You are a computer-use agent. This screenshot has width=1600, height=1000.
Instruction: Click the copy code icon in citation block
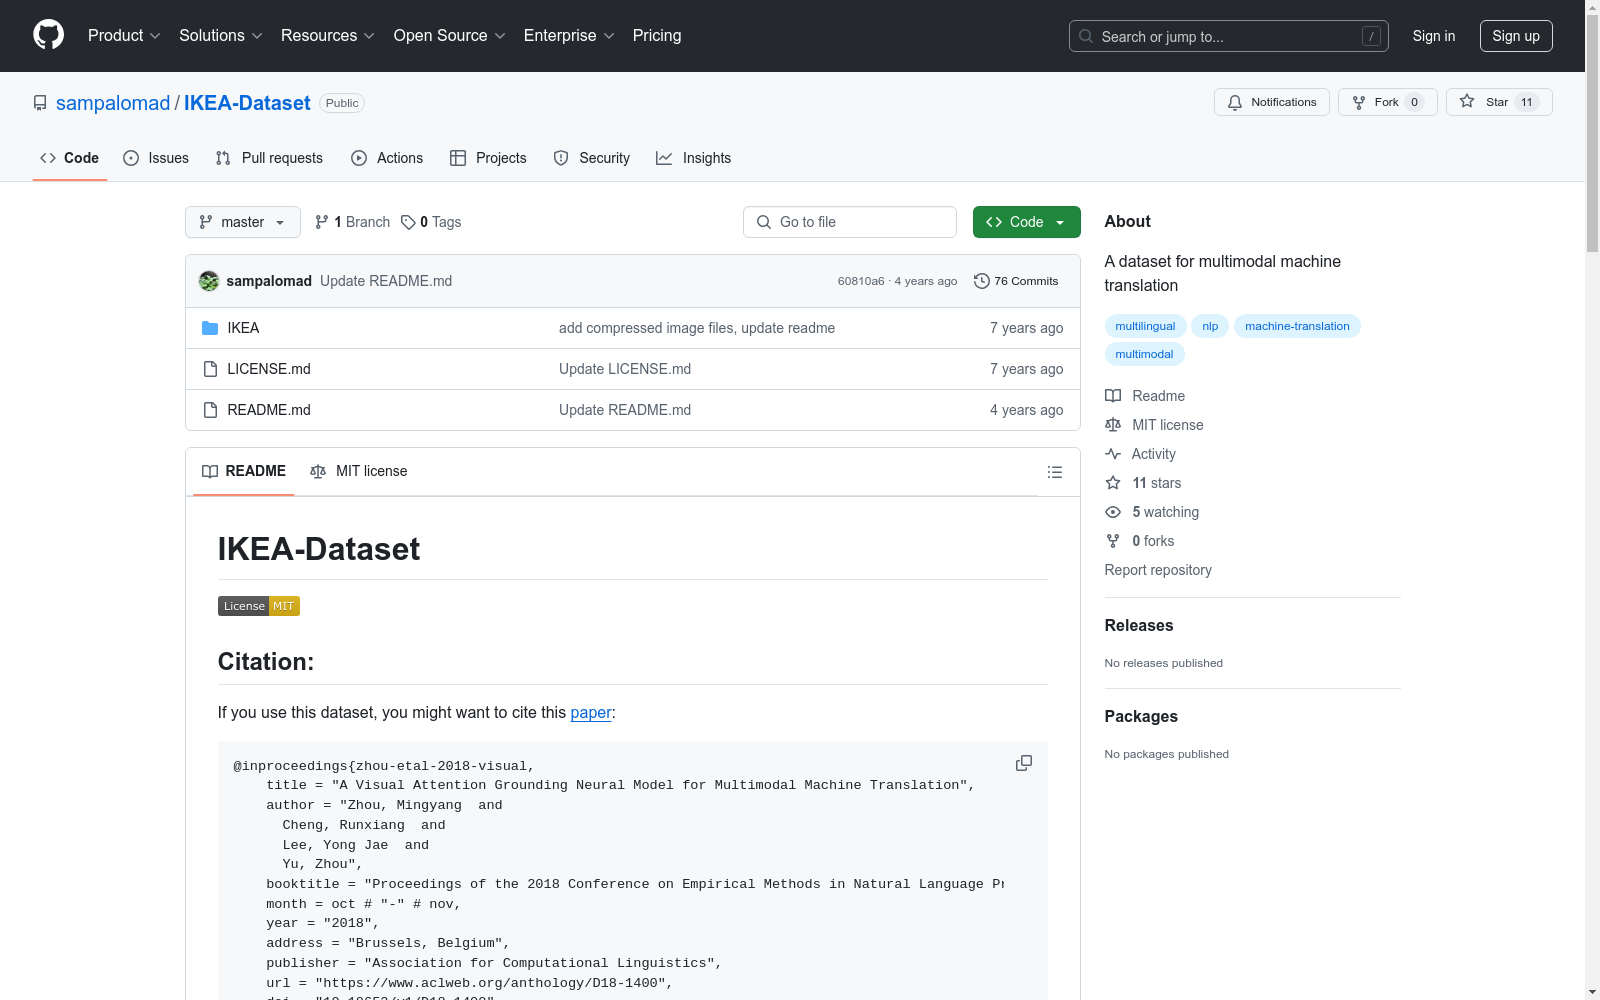click(x=1024, y=763)
